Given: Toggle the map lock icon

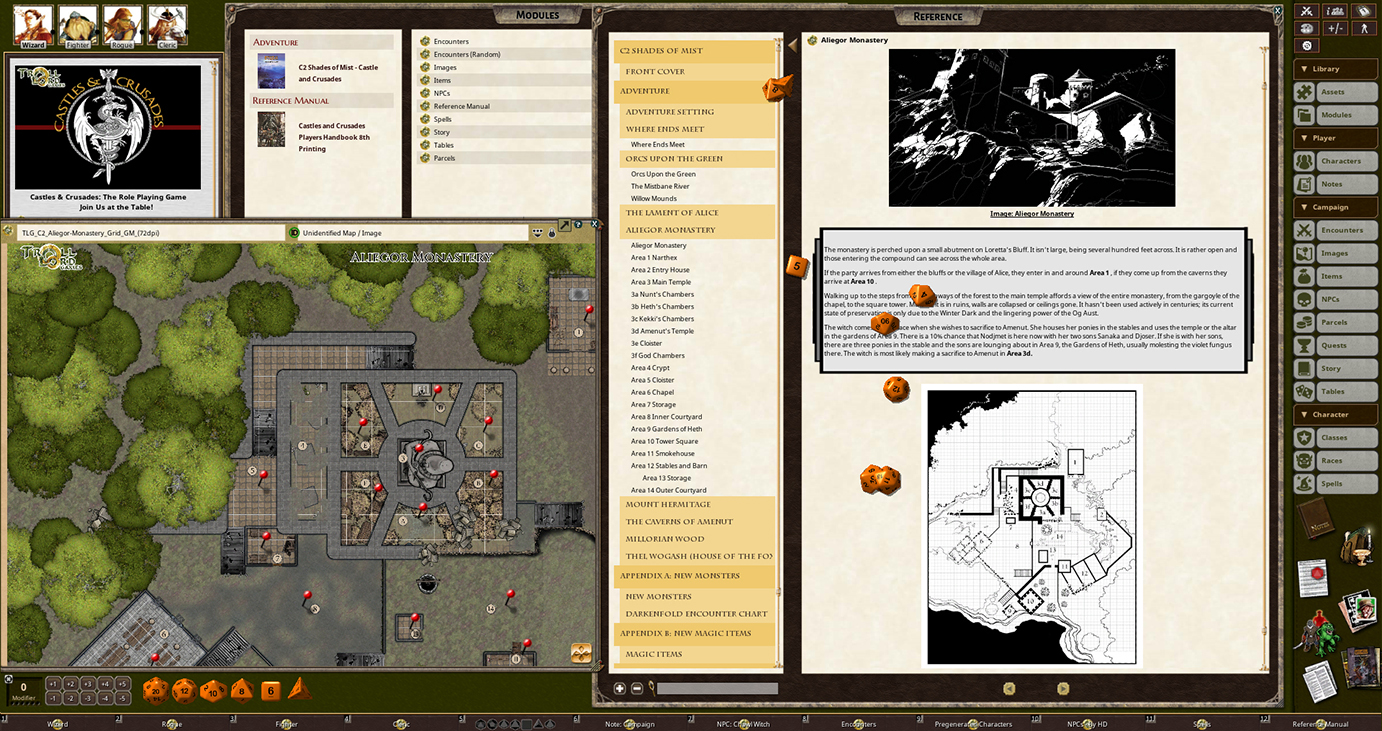Looking at the screenshot, I should (551, 232).
